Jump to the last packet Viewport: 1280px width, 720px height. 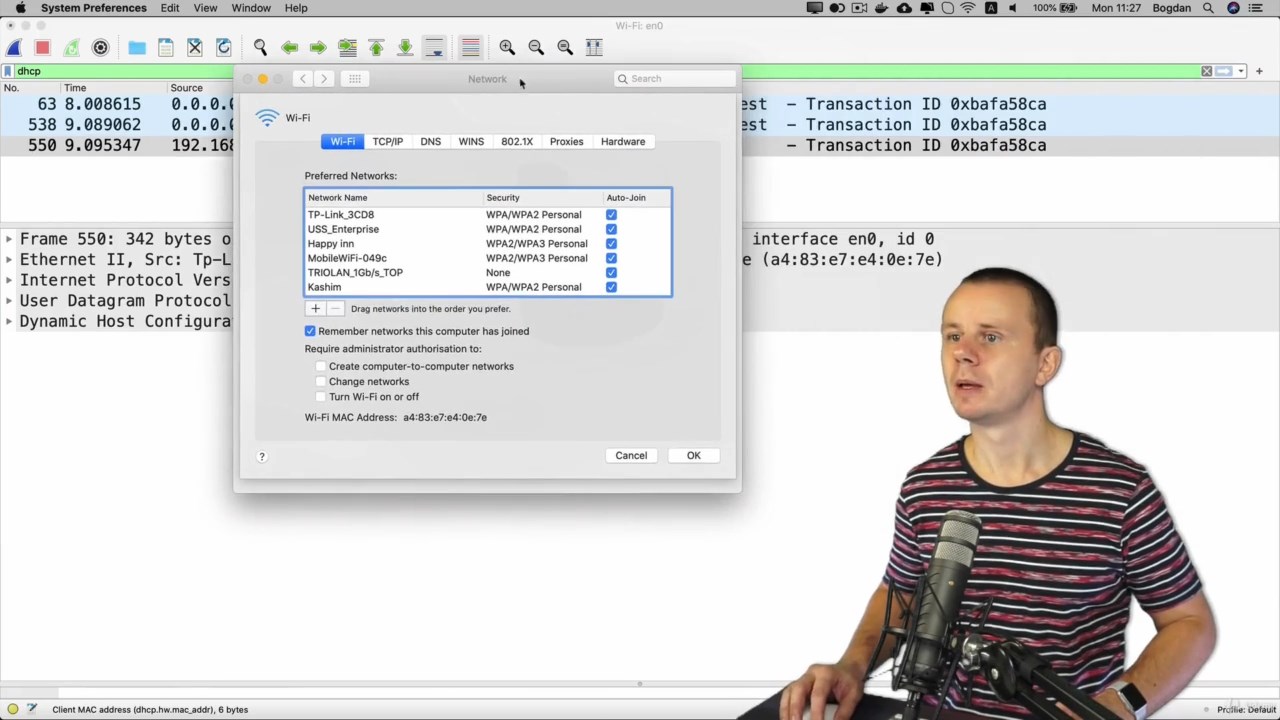[405, 47]
